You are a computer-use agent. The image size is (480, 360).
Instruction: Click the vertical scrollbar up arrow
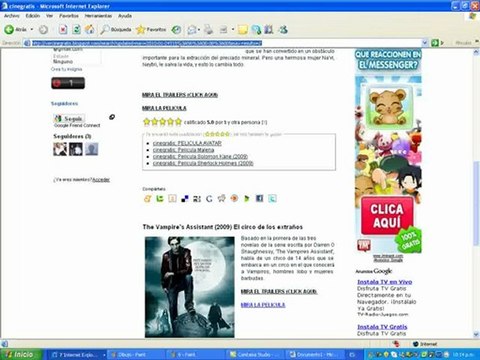pyautogui.click(x=476, y=52)
